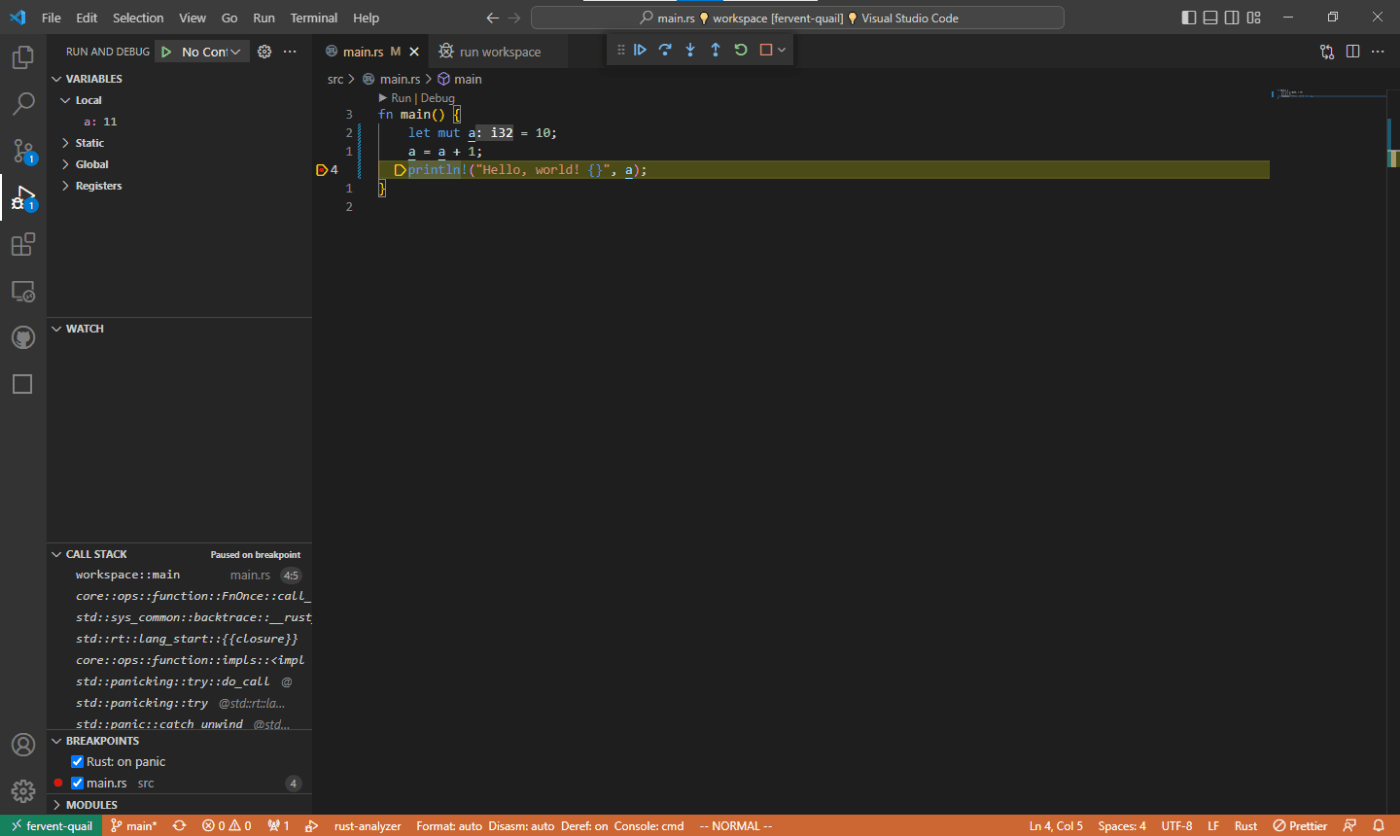
Task: Open the debug configuration dropdown
Action: tap(212, 52)
